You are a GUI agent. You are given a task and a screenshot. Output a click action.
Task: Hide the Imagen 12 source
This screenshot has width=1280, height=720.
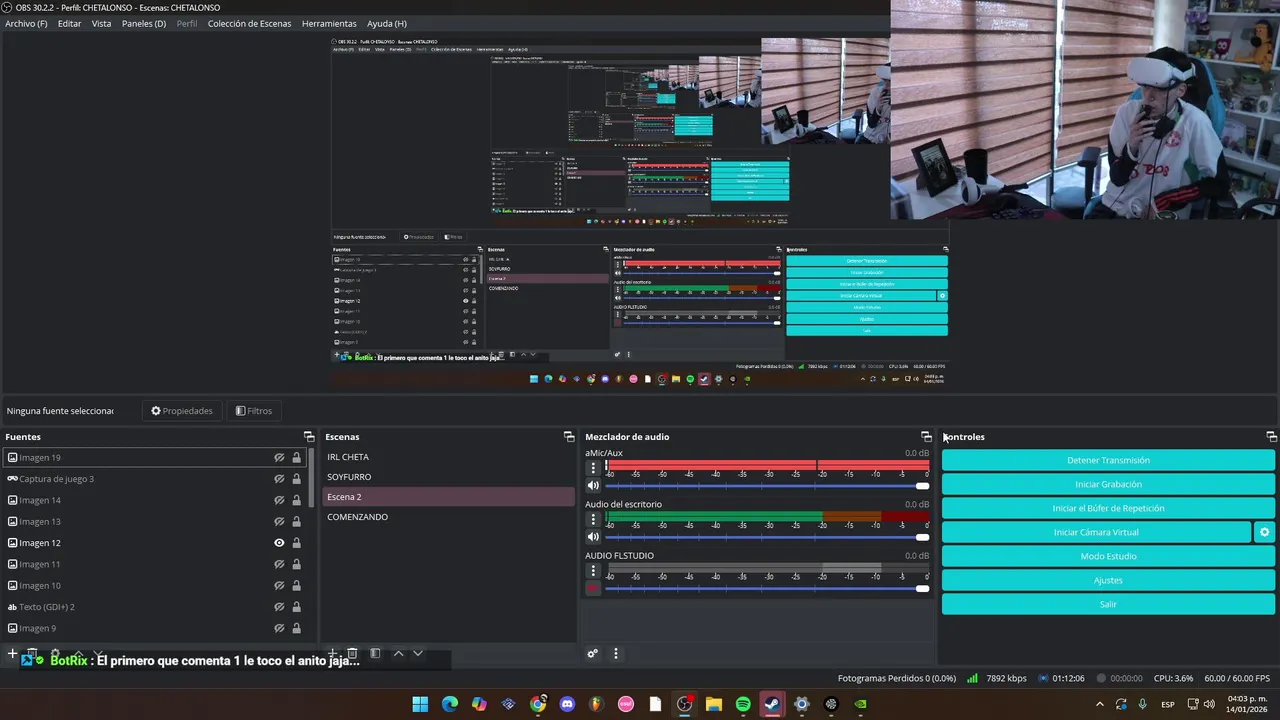279,543
